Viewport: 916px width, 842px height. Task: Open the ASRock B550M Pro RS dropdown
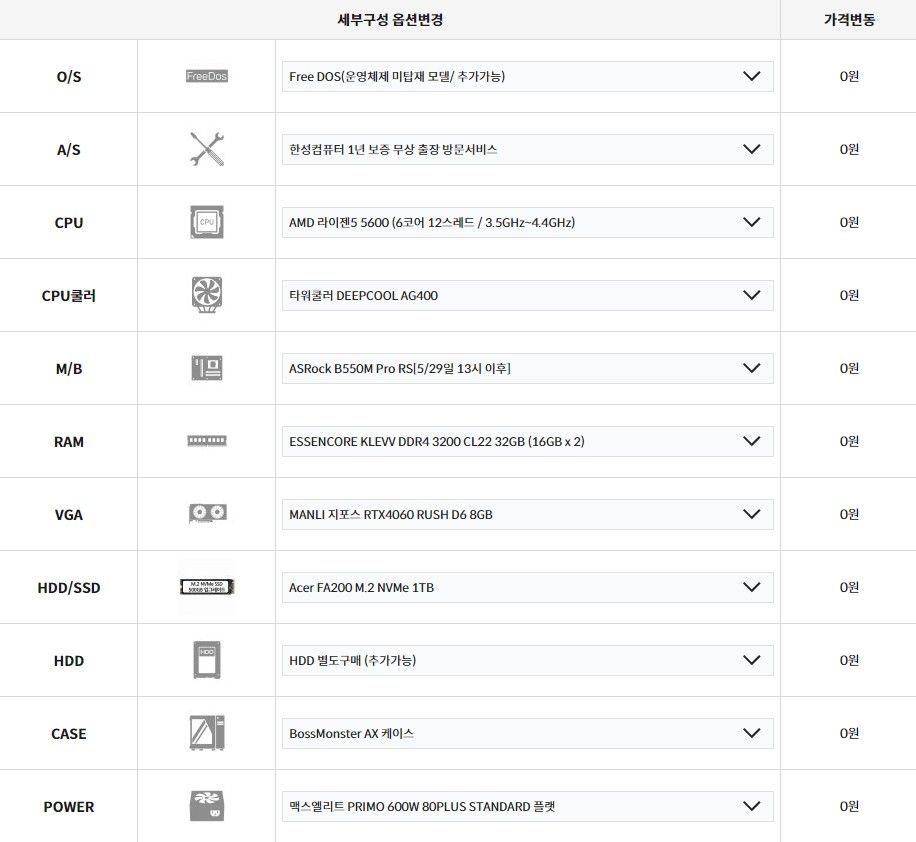coord(528,369)
